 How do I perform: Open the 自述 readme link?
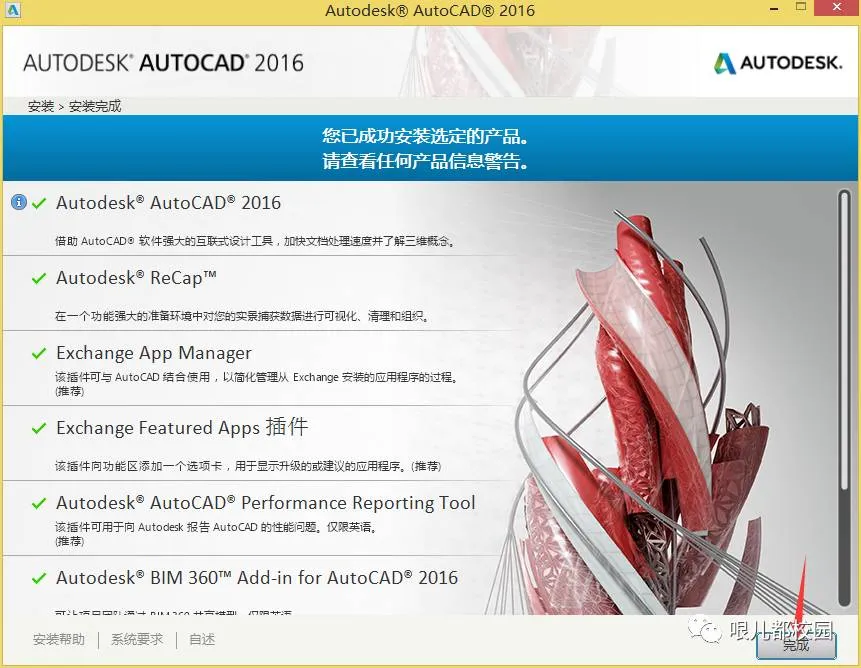[202, 639]
